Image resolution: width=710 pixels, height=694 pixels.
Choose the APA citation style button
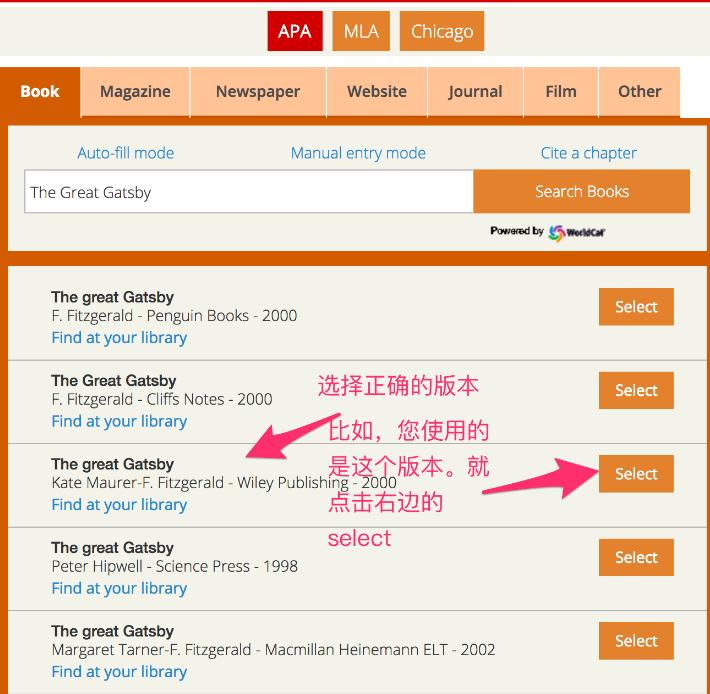click(295, 31)
